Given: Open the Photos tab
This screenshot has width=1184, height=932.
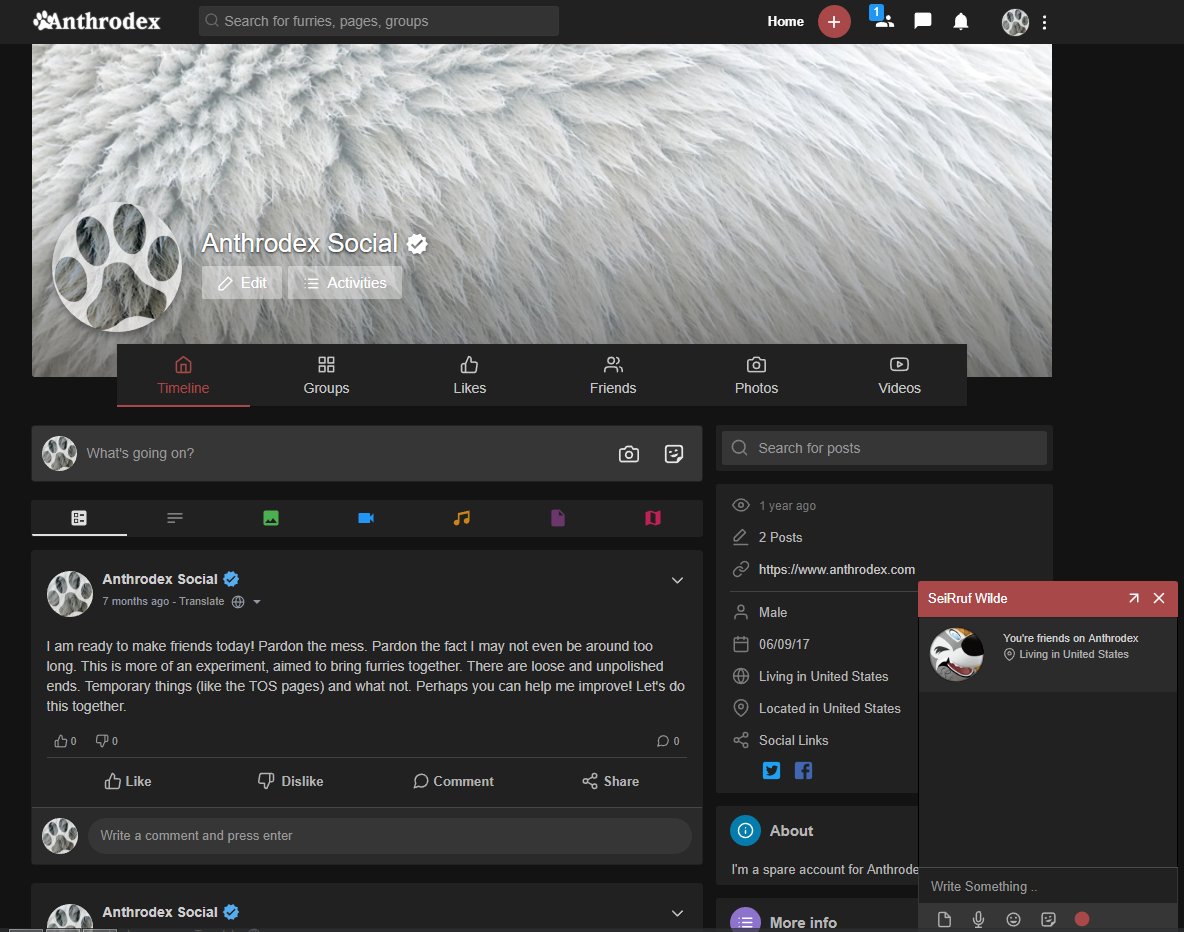Looking at the screenshot, I should [x=756, y=375].
